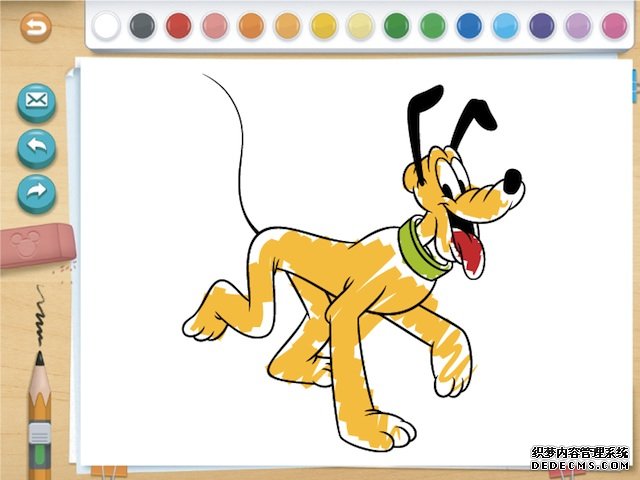This screenshot has height=480, width=640.
Task: Click Pluto's black nose on canvas
Action: click(x=512, y=181)
